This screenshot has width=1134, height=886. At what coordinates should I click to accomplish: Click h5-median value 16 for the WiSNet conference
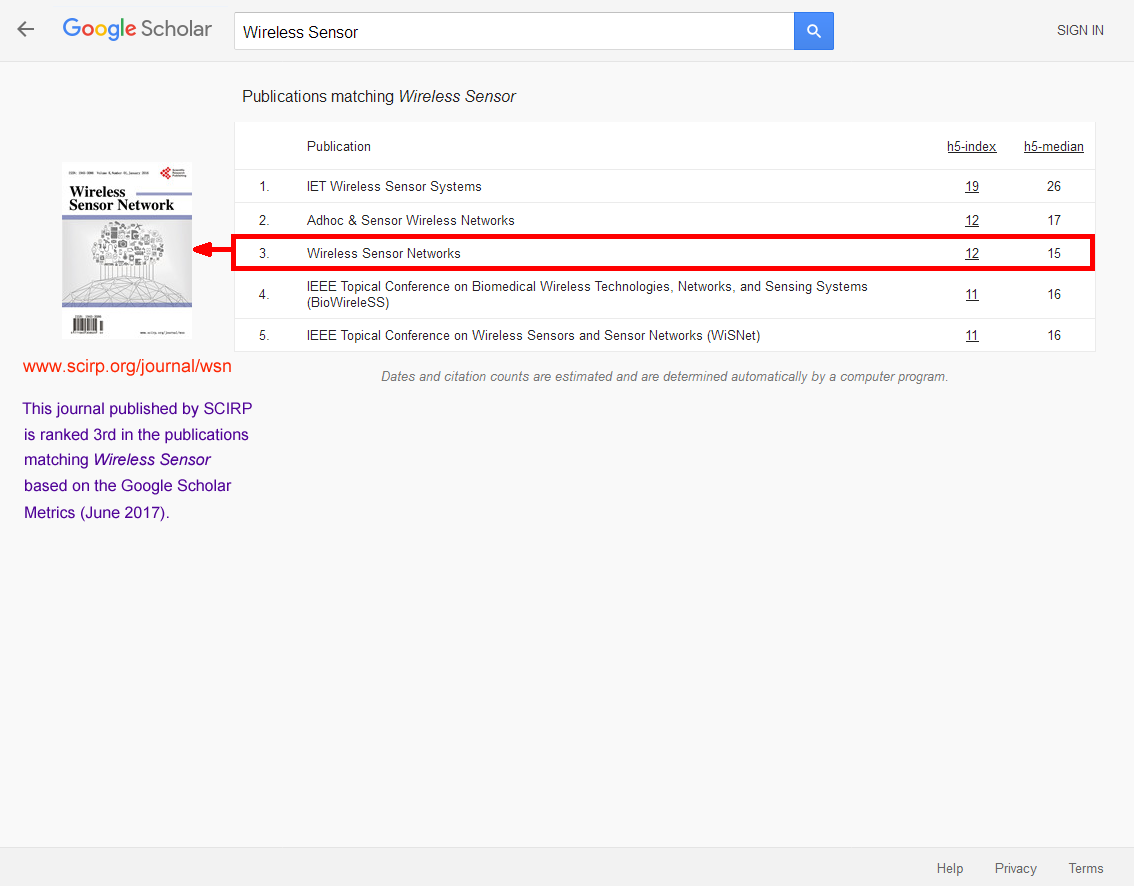pos(1054,336)
